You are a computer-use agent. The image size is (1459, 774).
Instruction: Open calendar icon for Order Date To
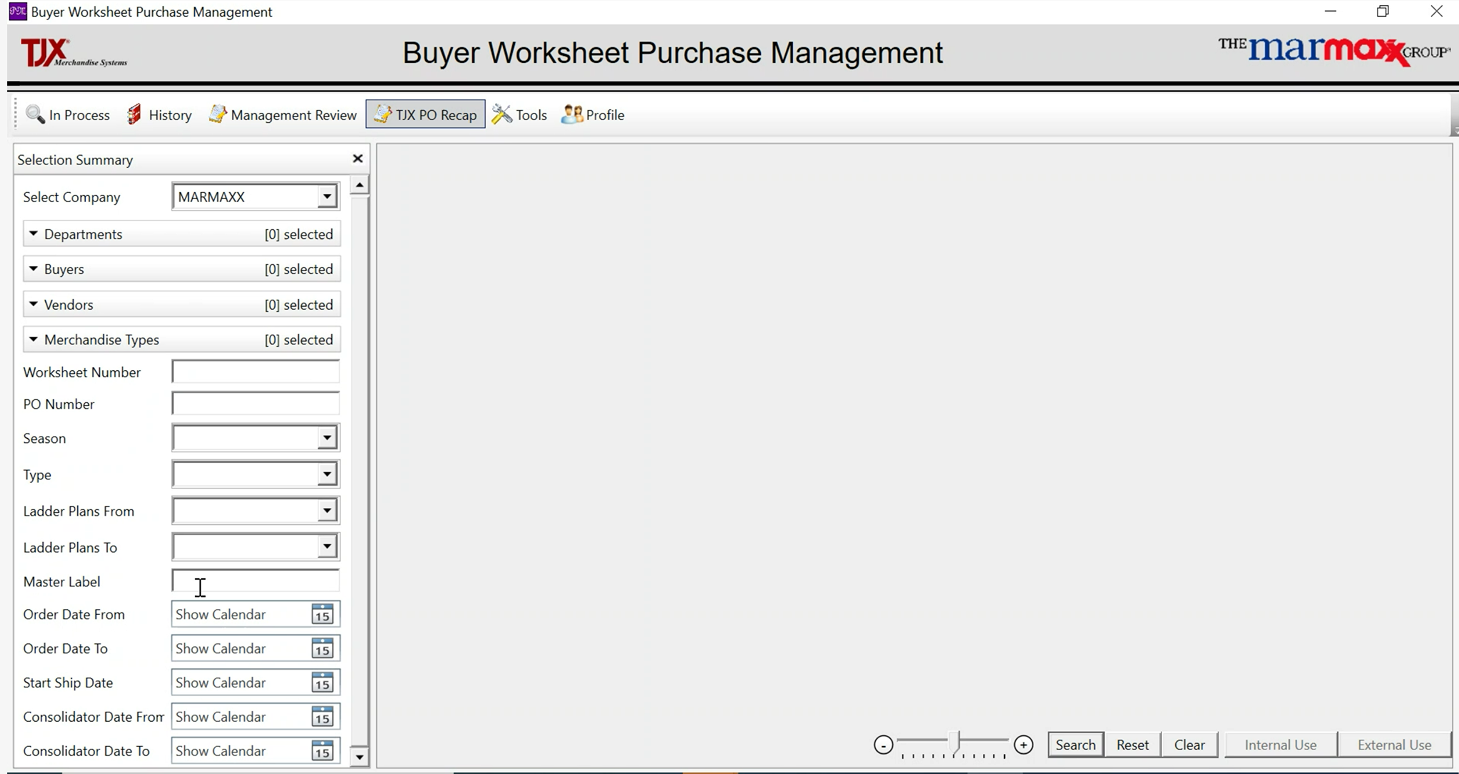(x=322, y=648)
